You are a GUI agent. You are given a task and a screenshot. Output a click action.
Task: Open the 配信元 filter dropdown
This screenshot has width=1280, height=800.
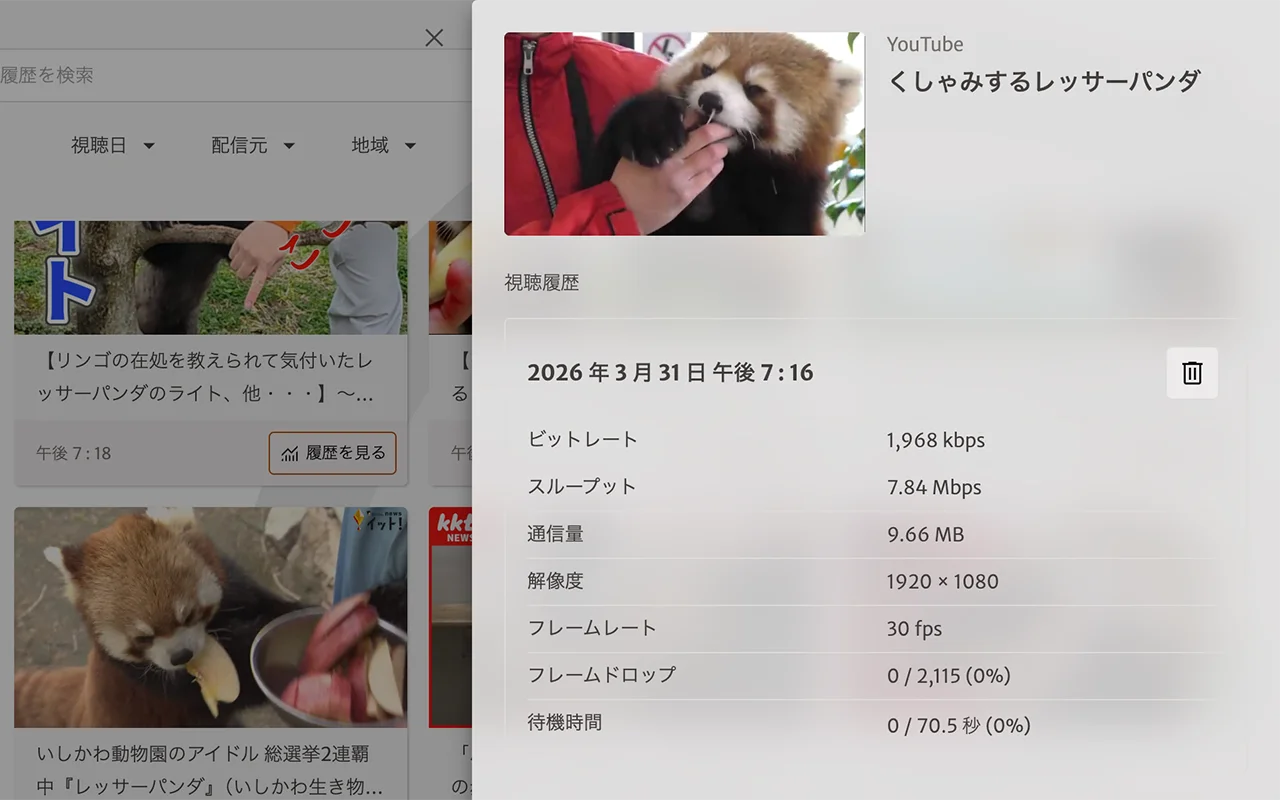pos(253,145)
